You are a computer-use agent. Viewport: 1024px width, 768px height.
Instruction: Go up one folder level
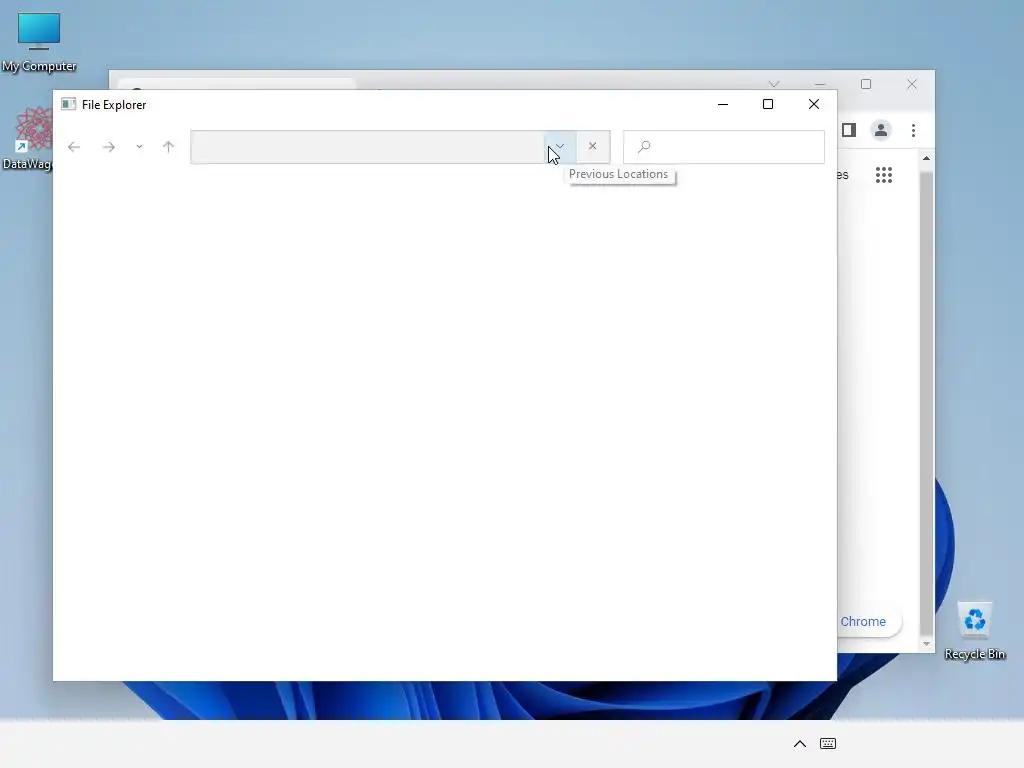[x=168, y=147]
